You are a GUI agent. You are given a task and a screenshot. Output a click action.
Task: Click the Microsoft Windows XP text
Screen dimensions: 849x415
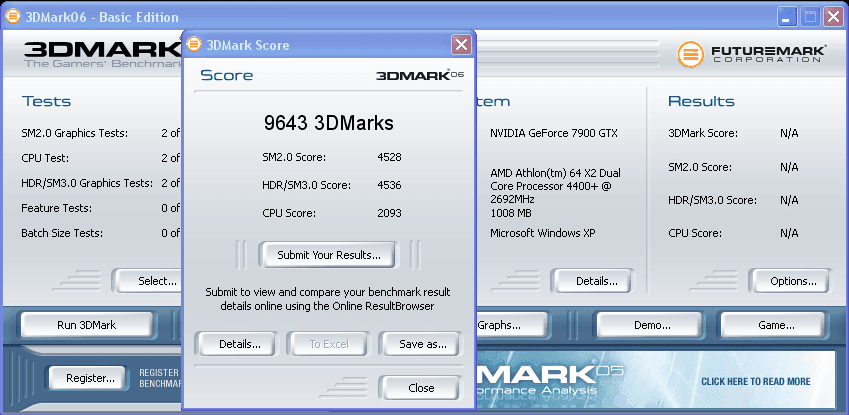(543, 234)
